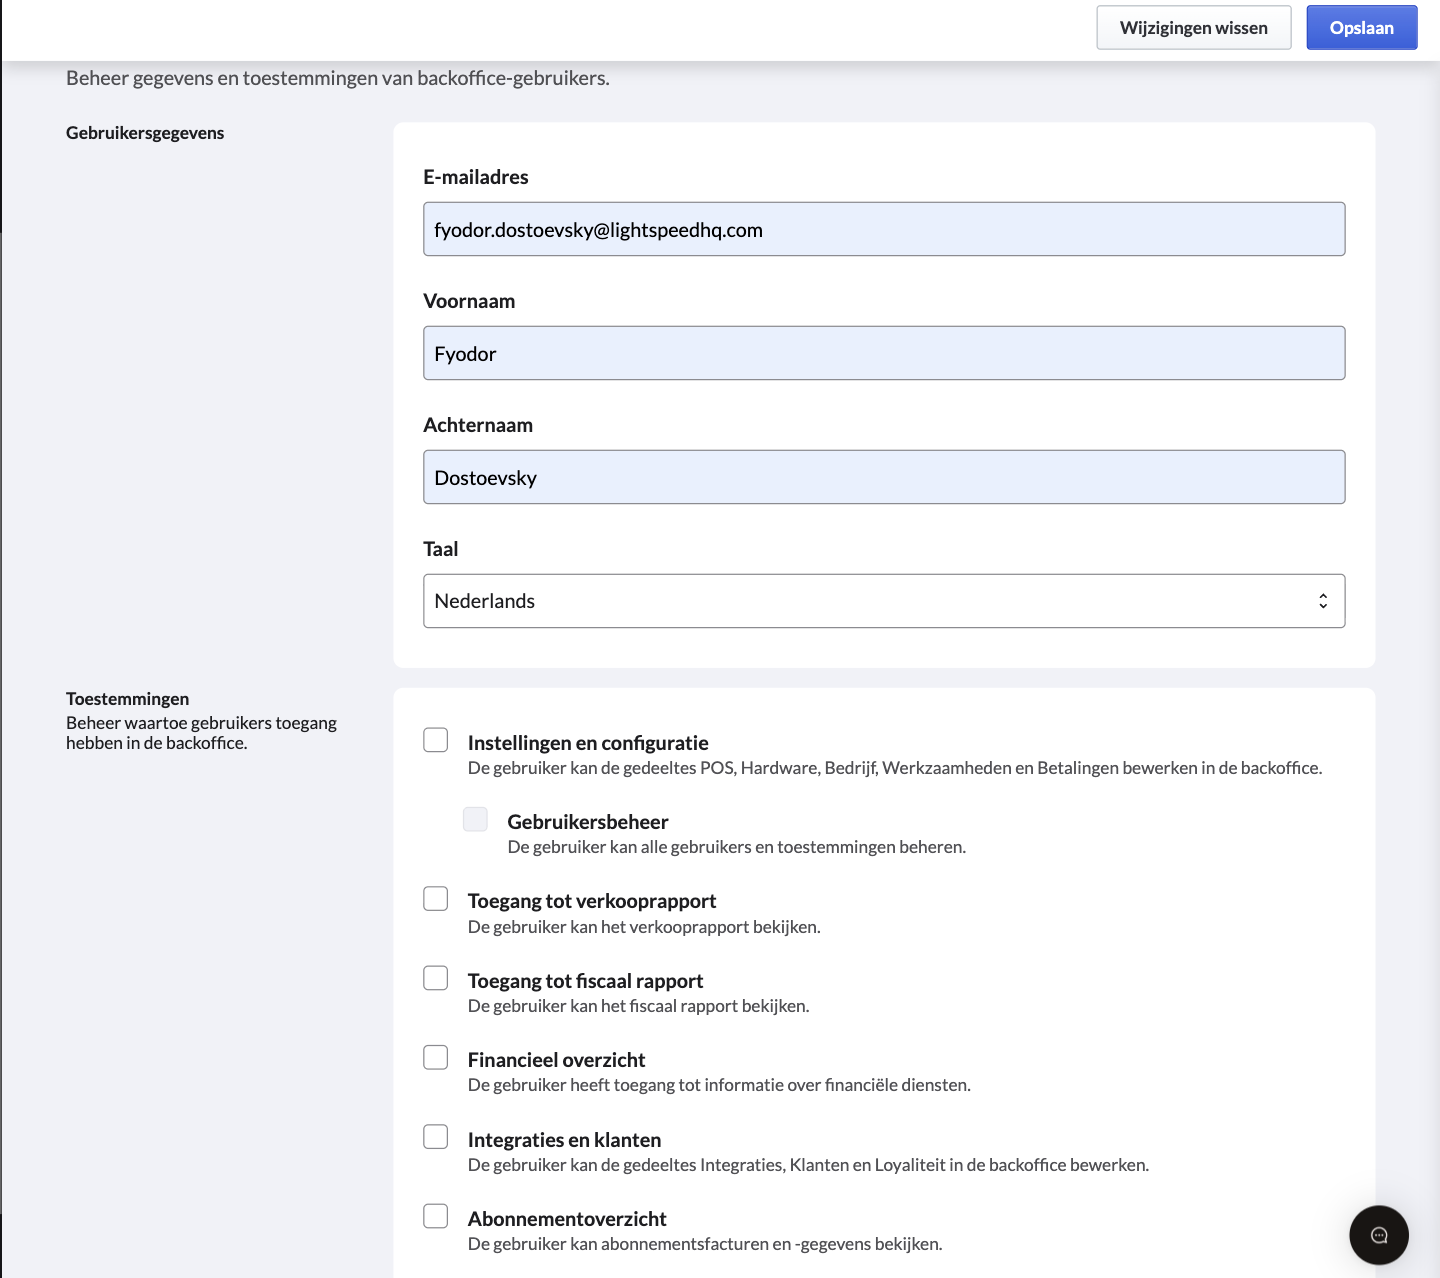The image size is (1440, 1278).
Task: Click the Financieel overzicht label
Action: (556, 1060)
